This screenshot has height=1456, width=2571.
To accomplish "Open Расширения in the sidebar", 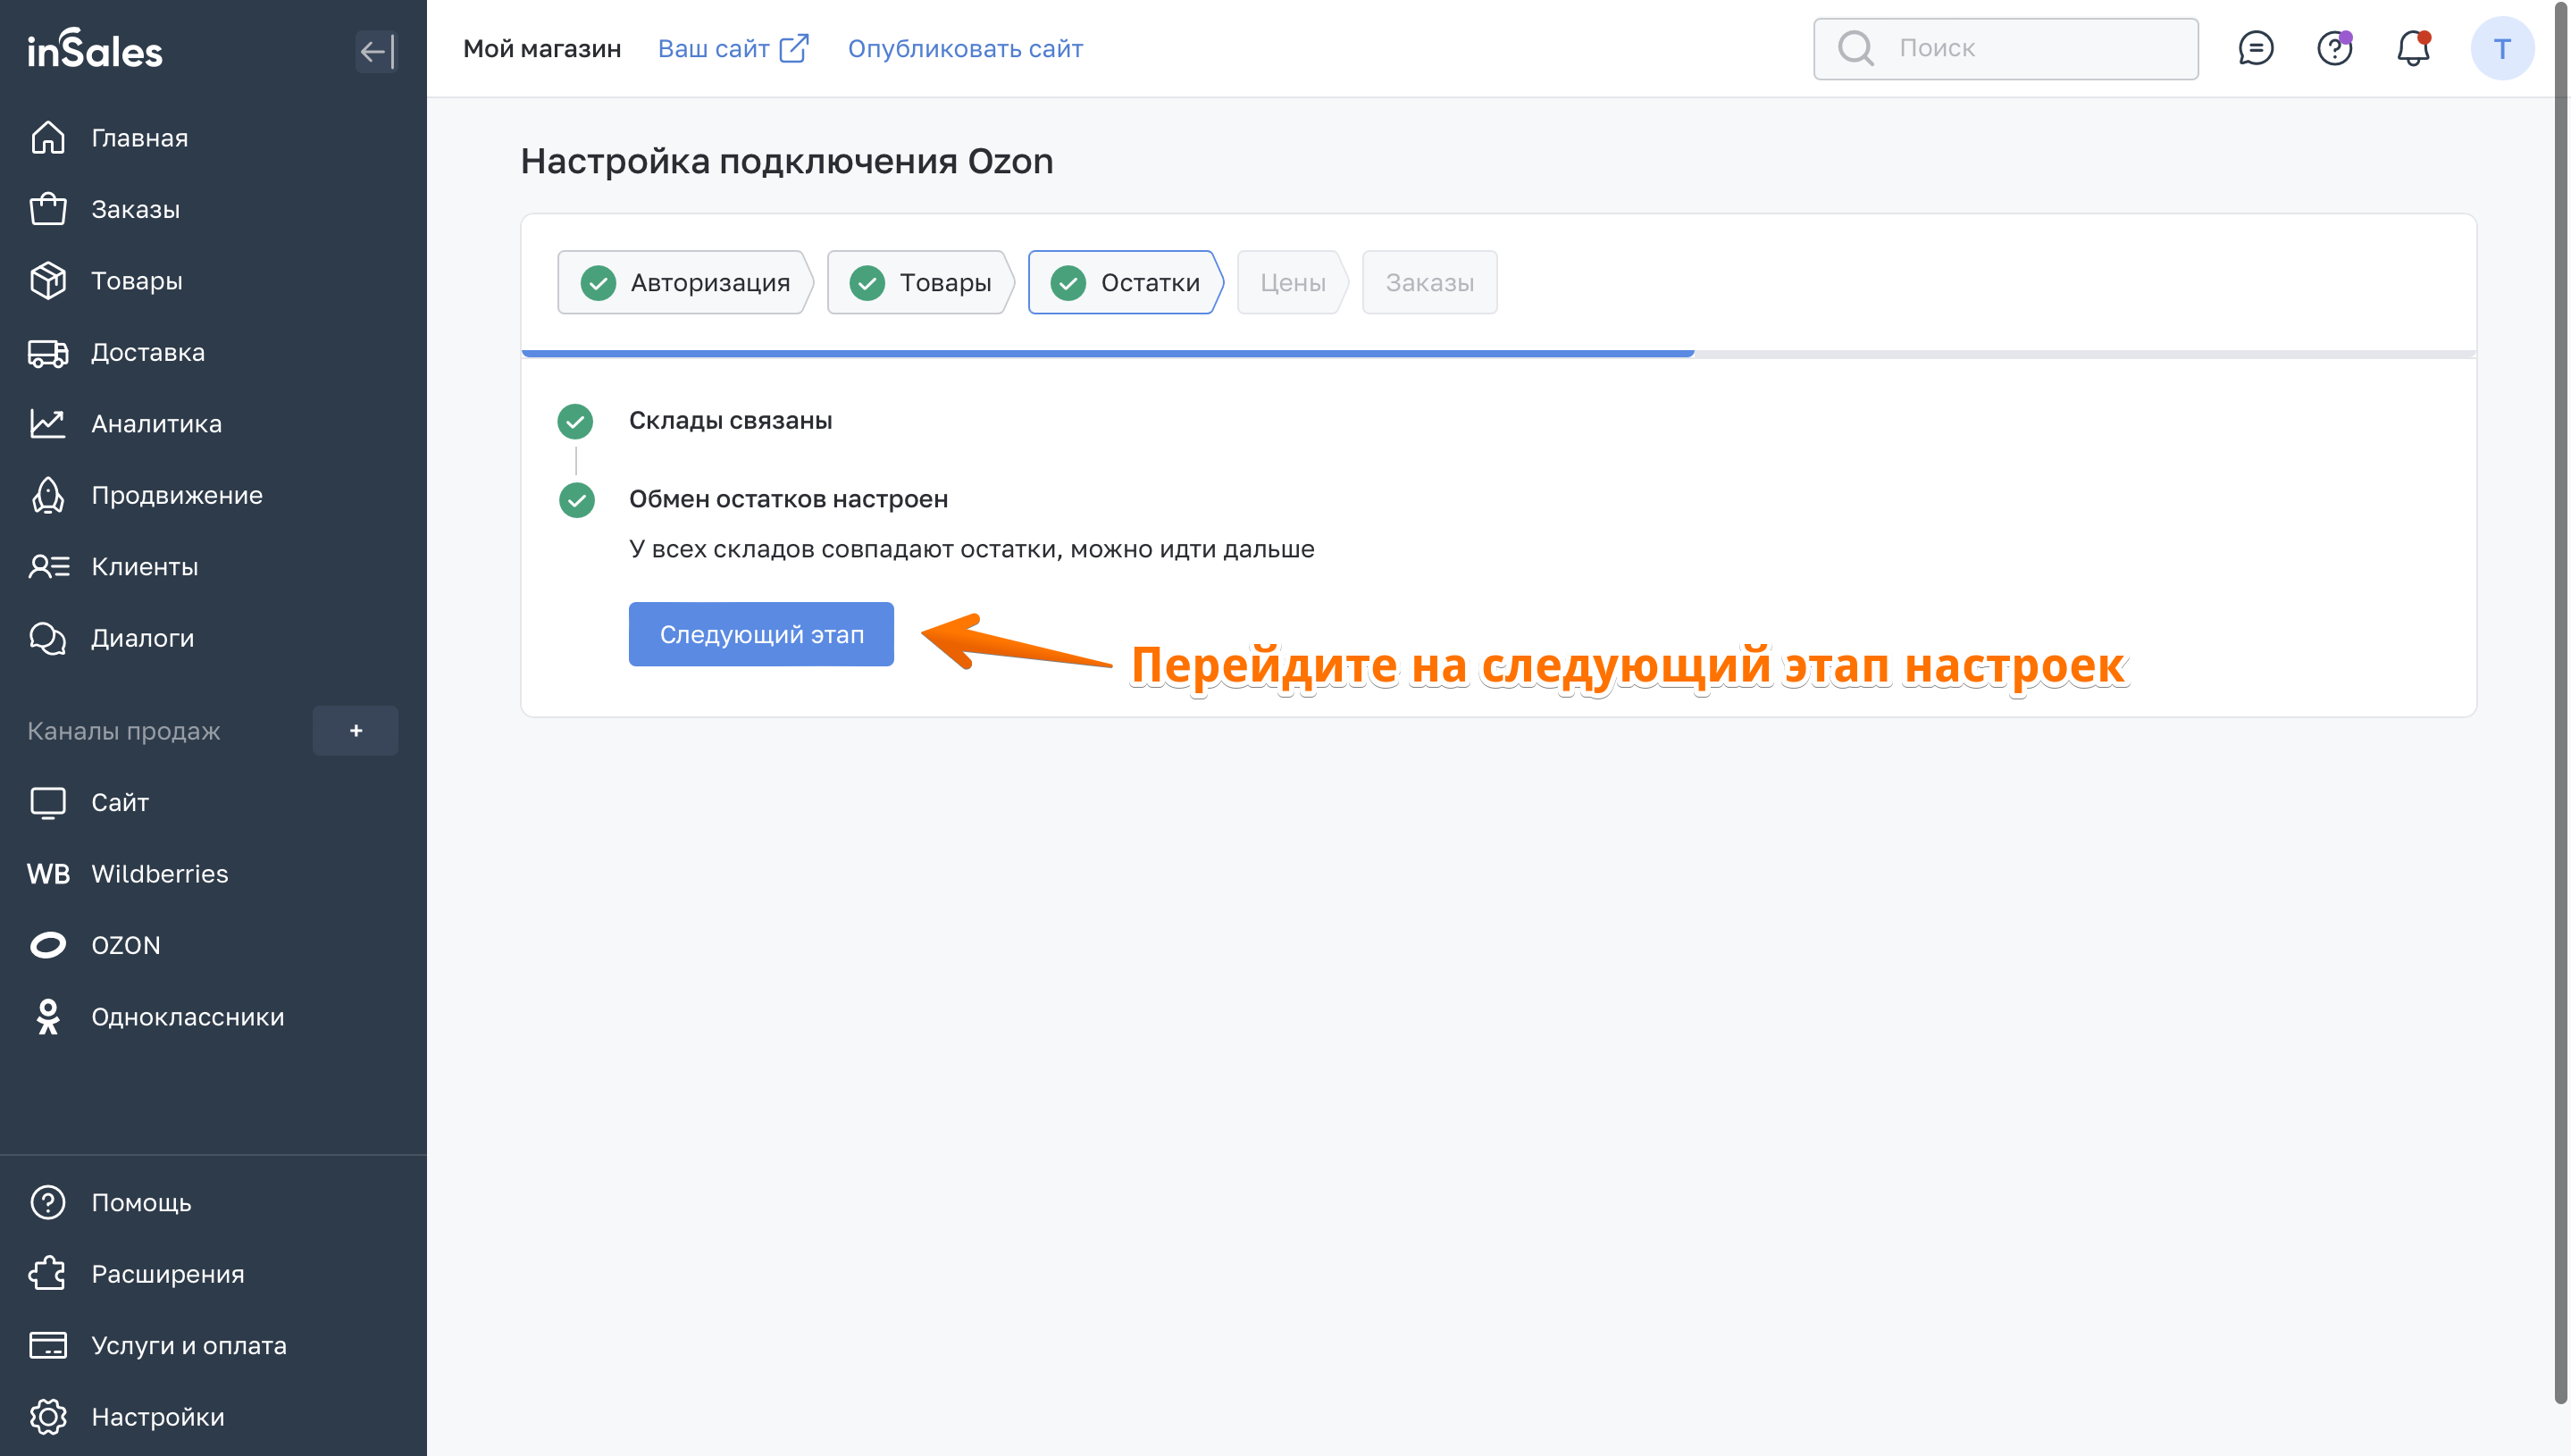I will (167, 1274).
